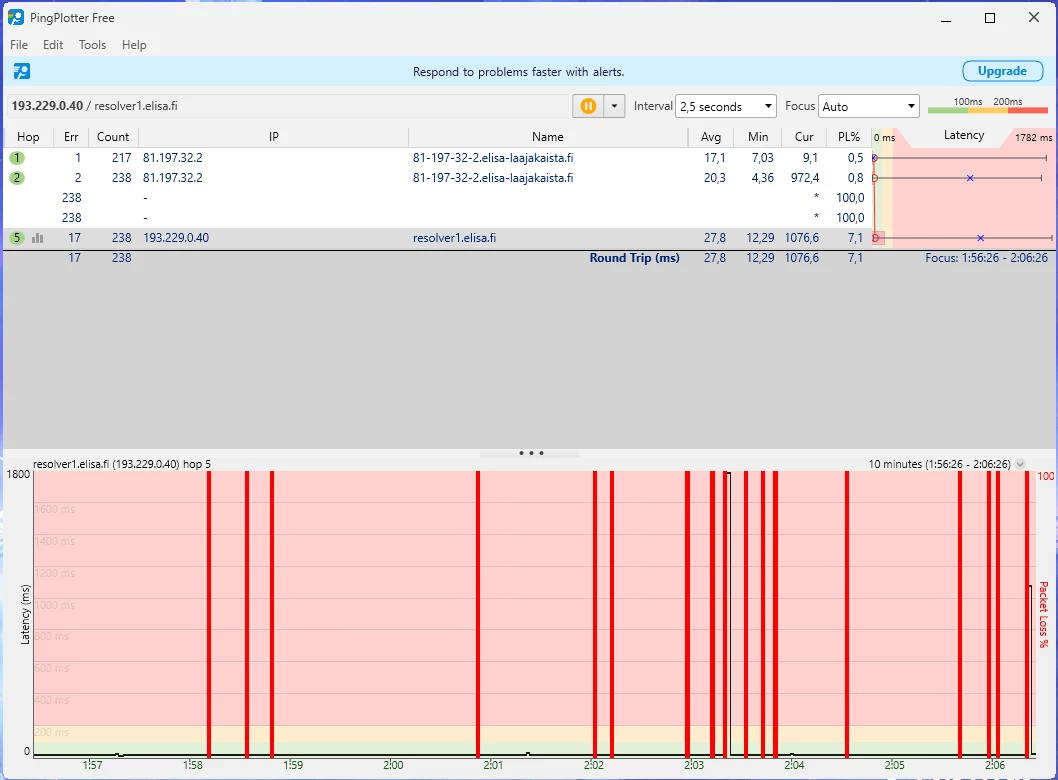Click the Upgrade button
The image size is (1058, 780).
1002,71
